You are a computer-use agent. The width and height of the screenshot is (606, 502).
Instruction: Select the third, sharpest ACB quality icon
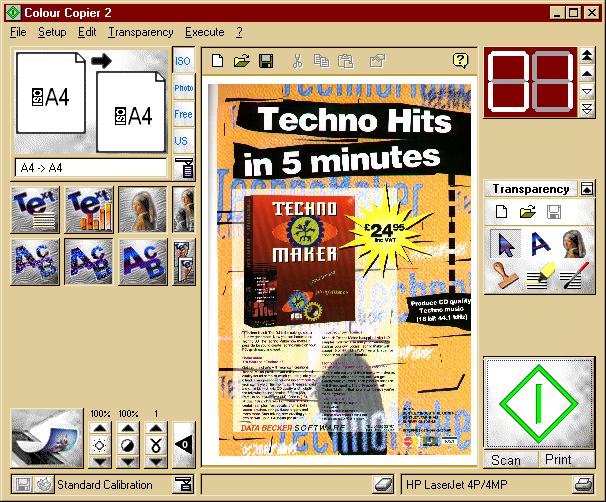pos(143,262)
